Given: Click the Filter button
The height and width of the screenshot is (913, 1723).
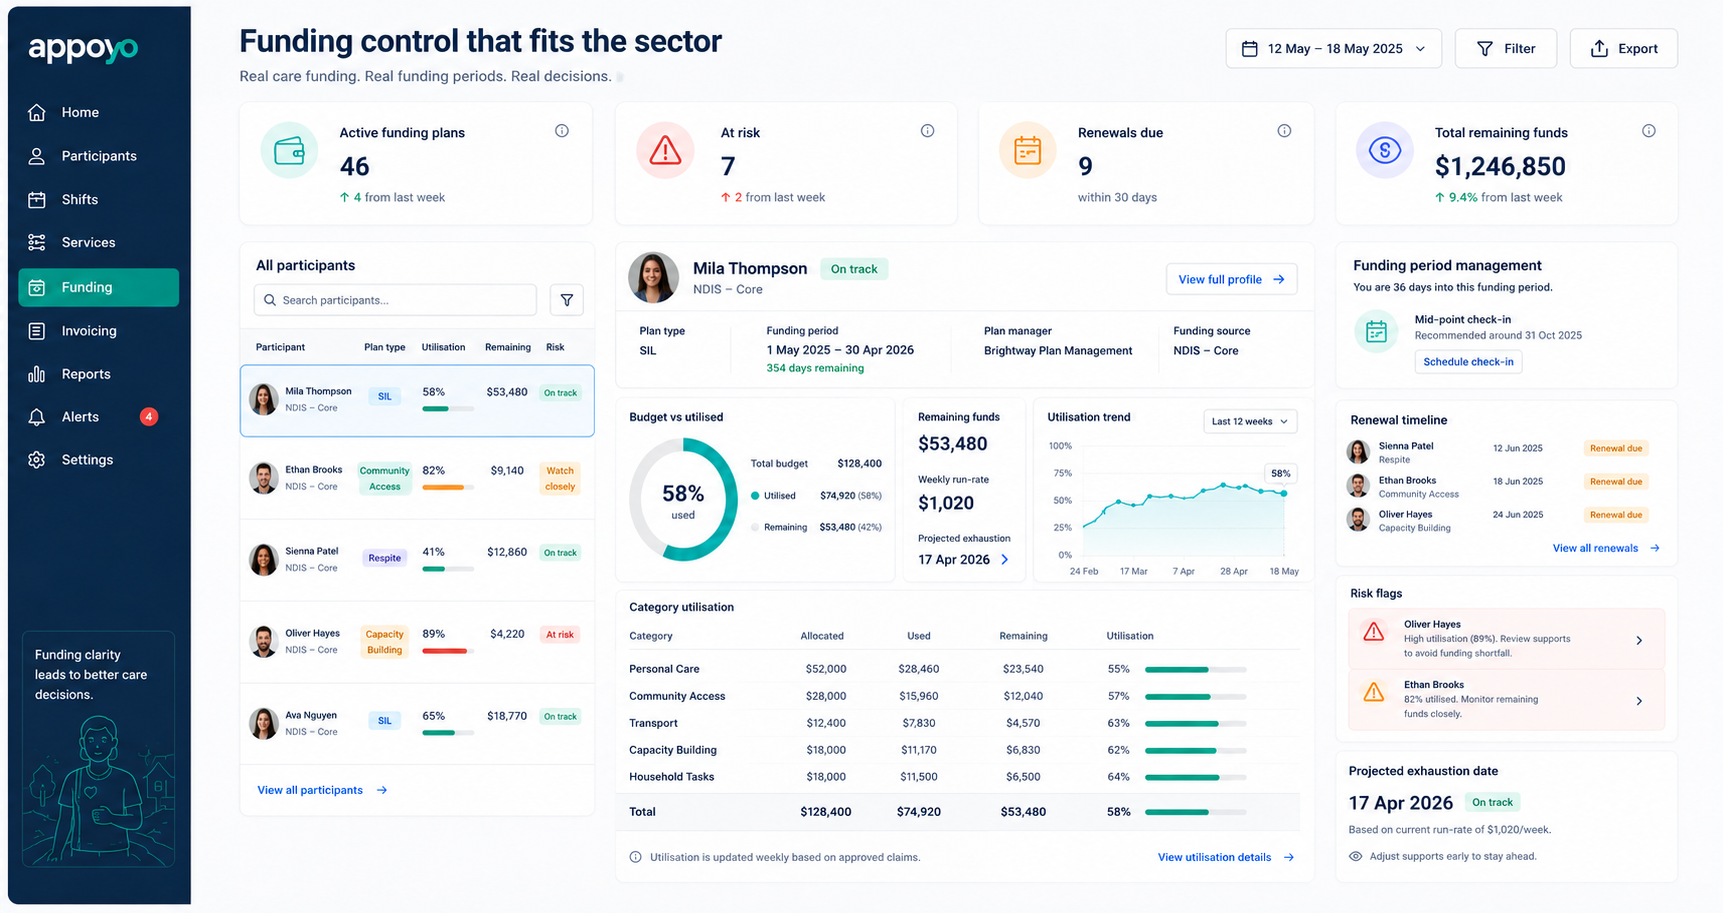Looking at the screenshot, I should point(1506,48).
